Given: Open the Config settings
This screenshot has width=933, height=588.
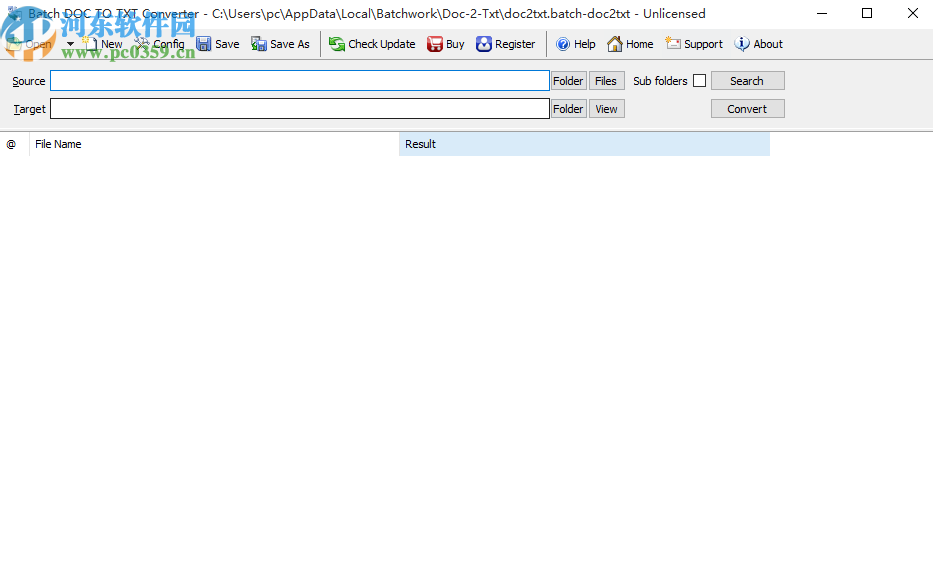Looking at the screenshot, I should coord(162,44).
